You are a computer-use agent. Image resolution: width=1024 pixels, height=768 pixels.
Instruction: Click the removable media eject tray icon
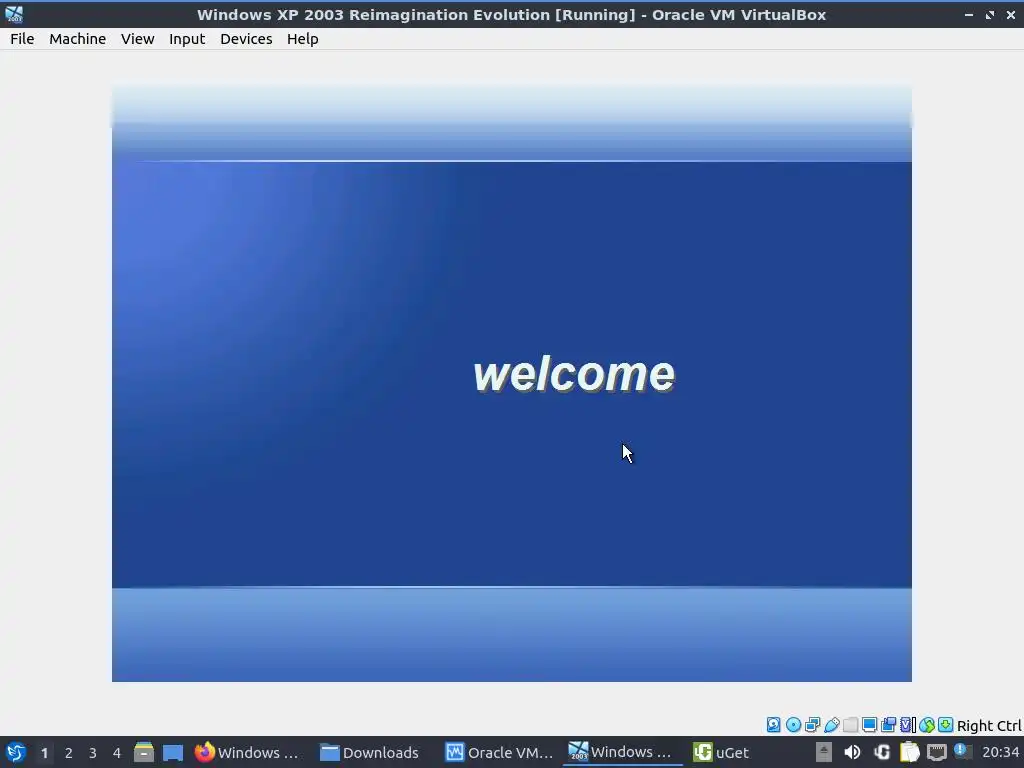point(824,752)
